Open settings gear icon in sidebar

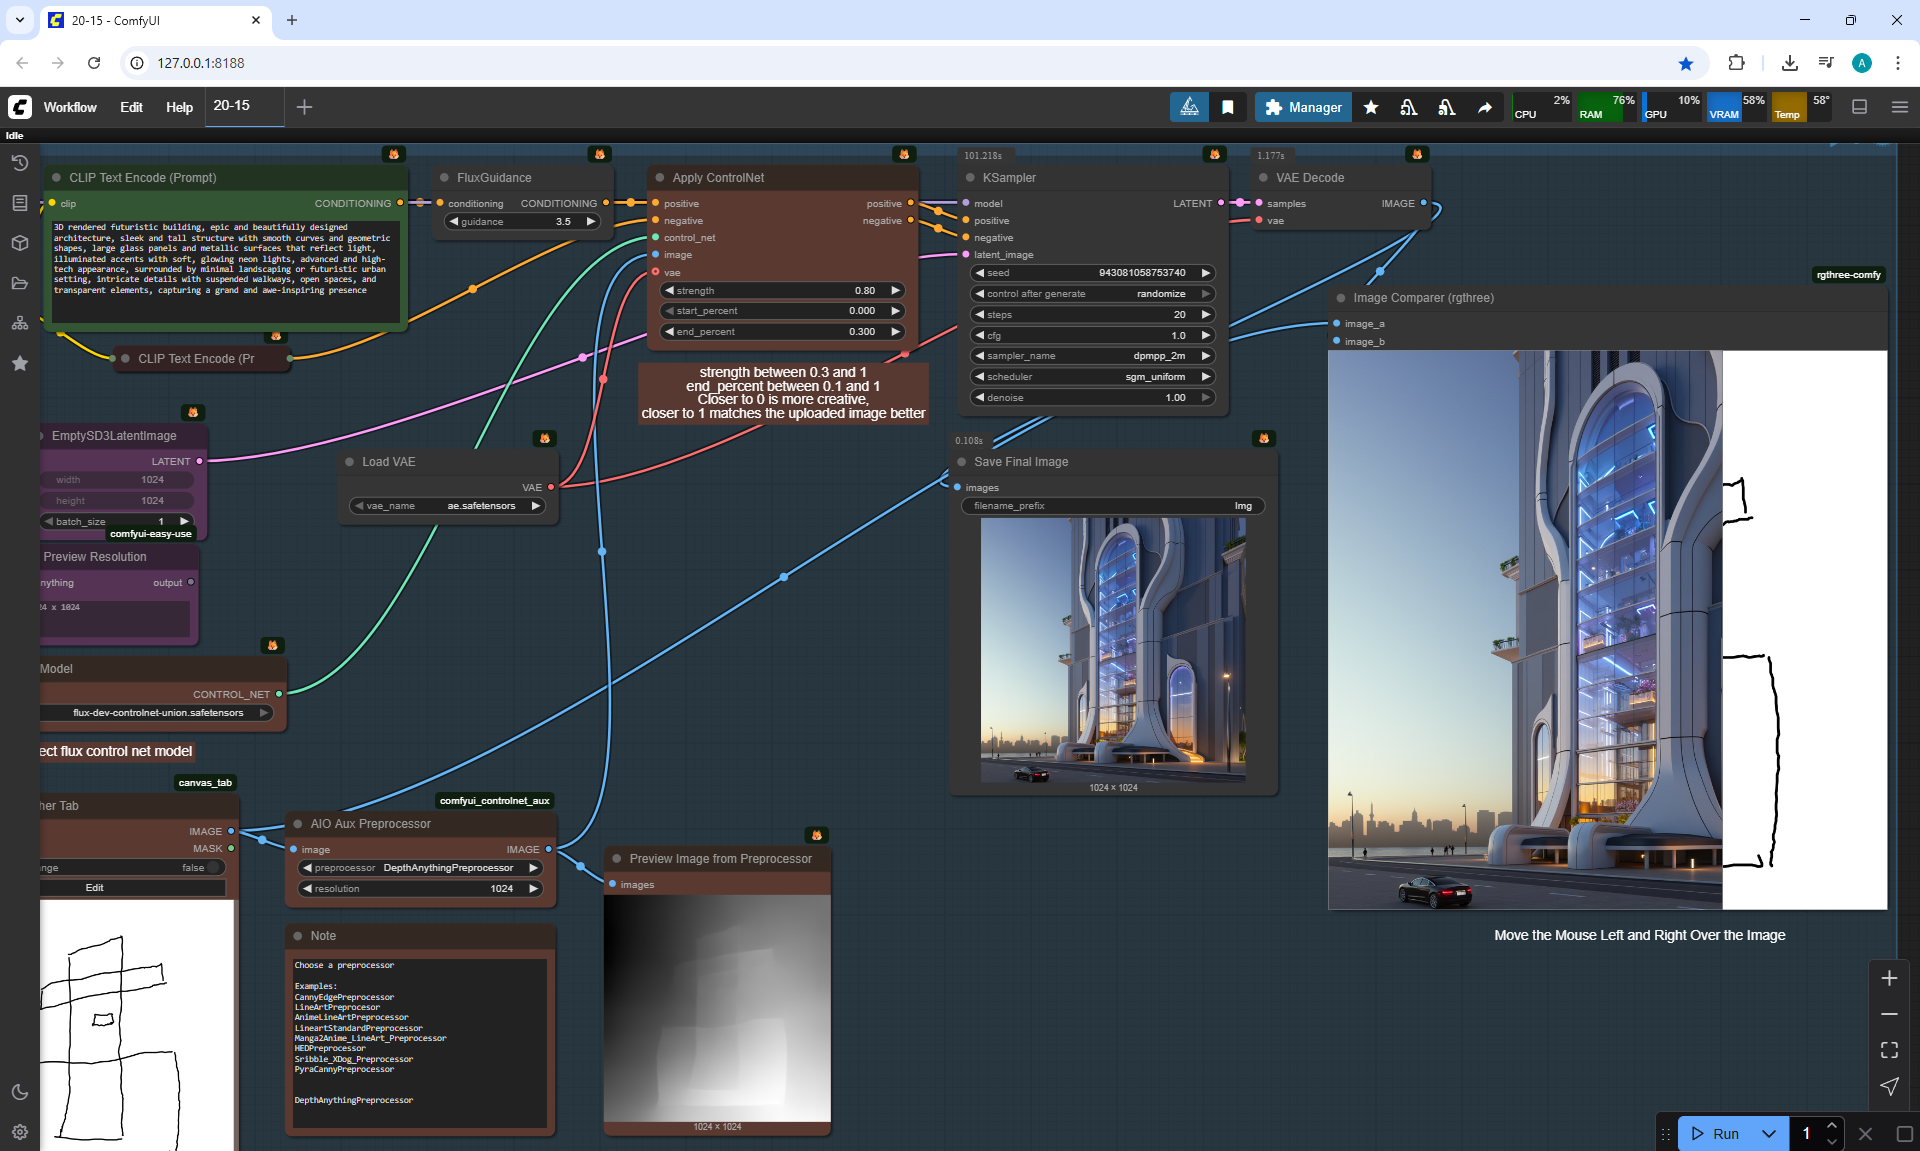click(19, 1132)
